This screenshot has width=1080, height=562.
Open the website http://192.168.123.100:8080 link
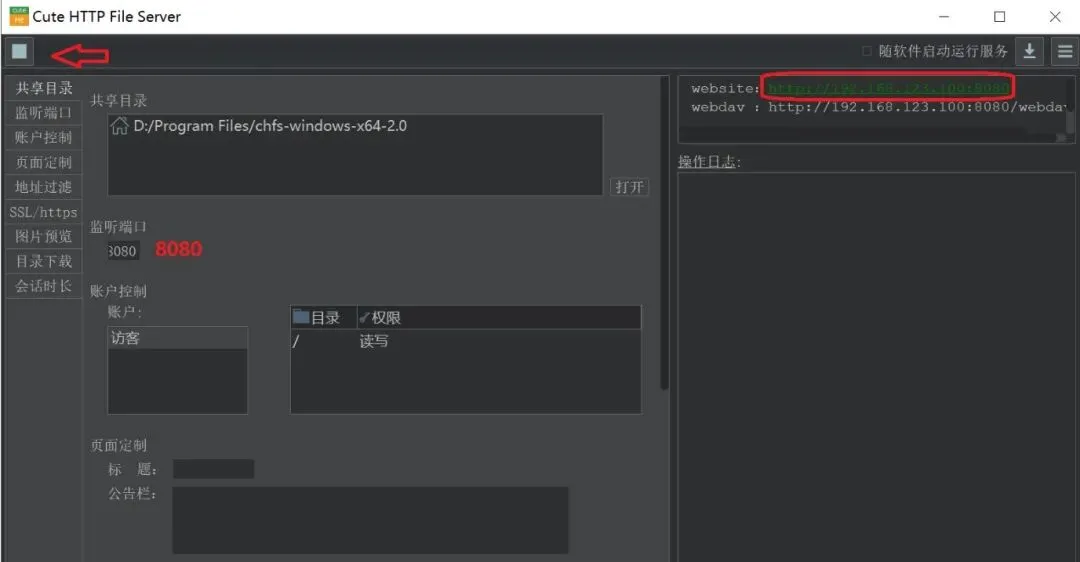coord(889,88)
